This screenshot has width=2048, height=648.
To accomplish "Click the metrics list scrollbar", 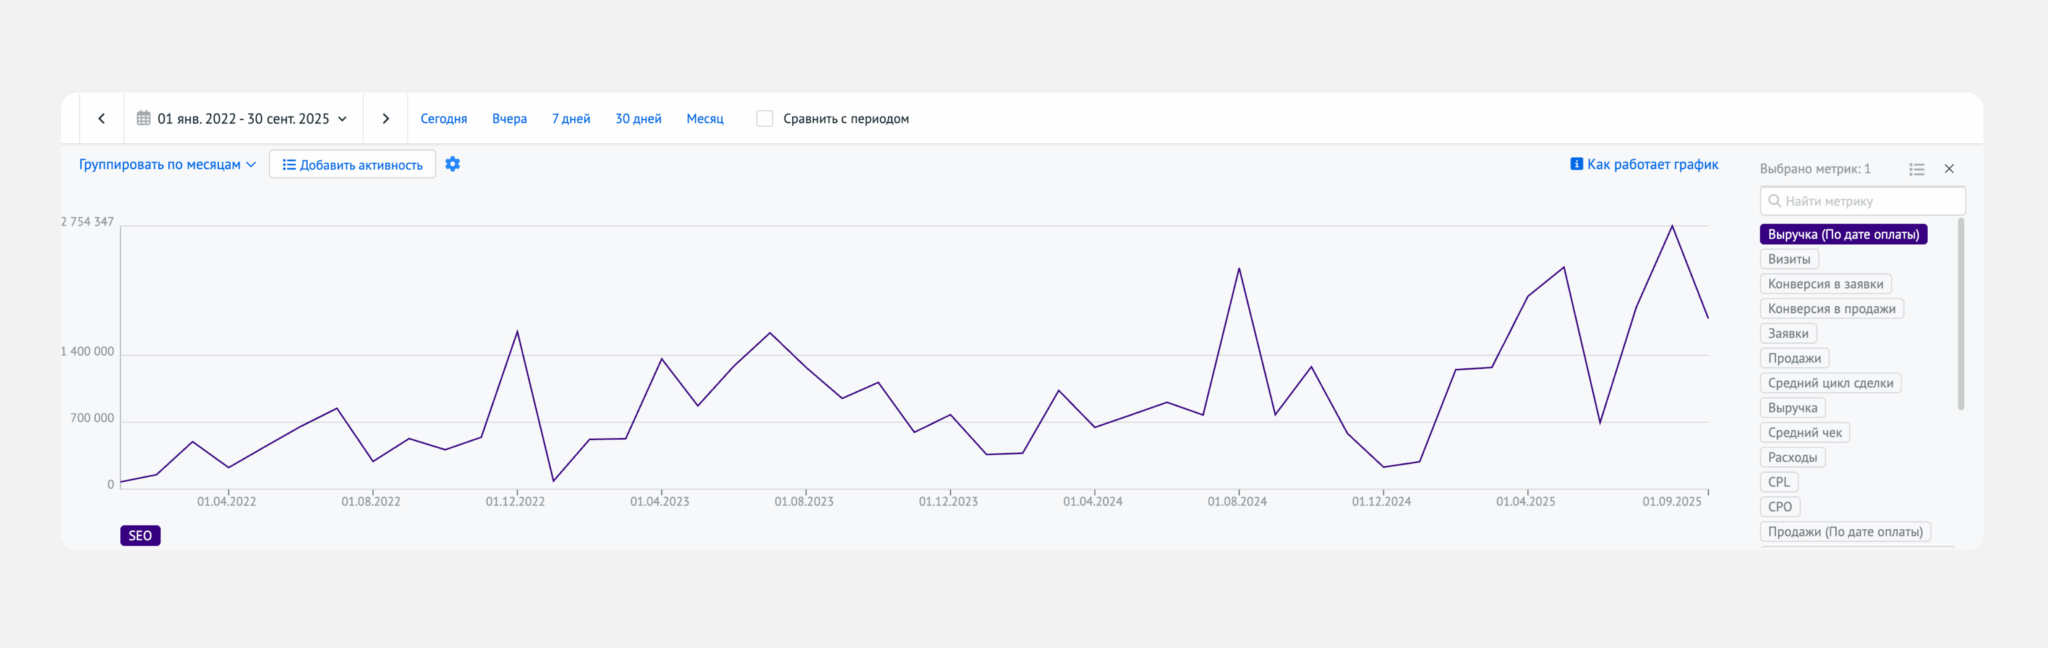I will [x=1960, y=315].
